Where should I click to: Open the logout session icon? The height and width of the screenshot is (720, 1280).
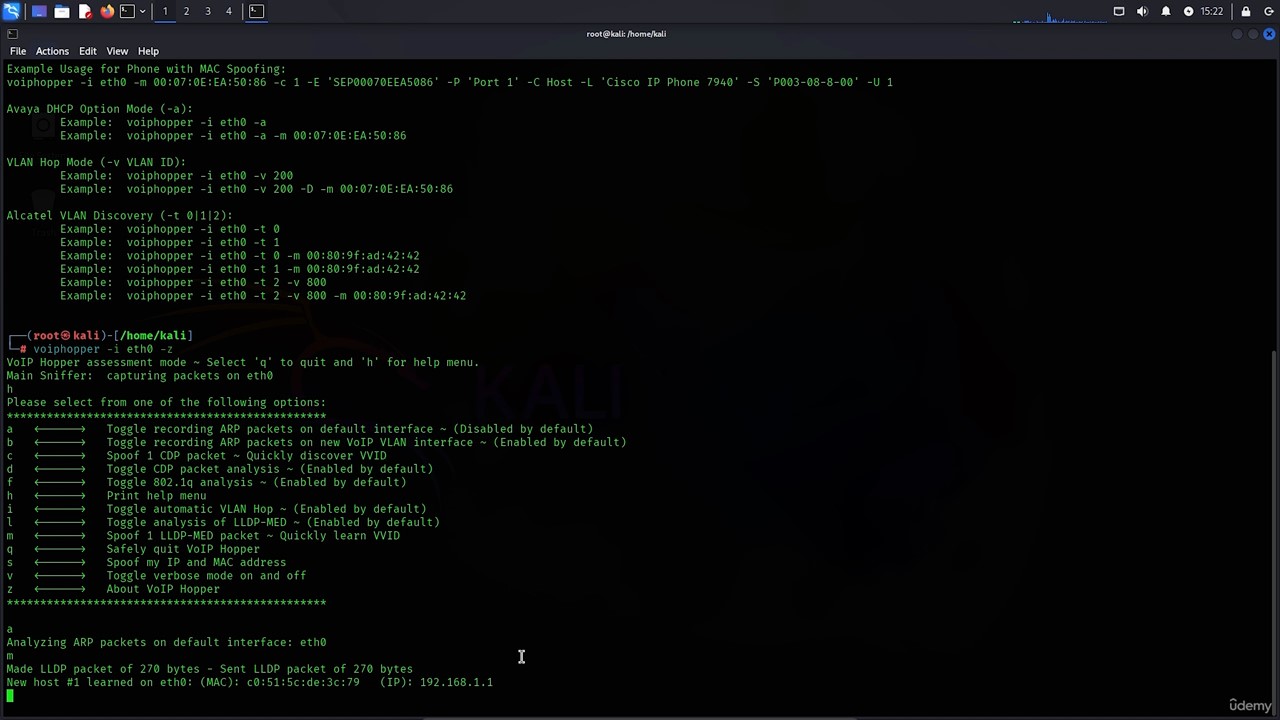1267,11
